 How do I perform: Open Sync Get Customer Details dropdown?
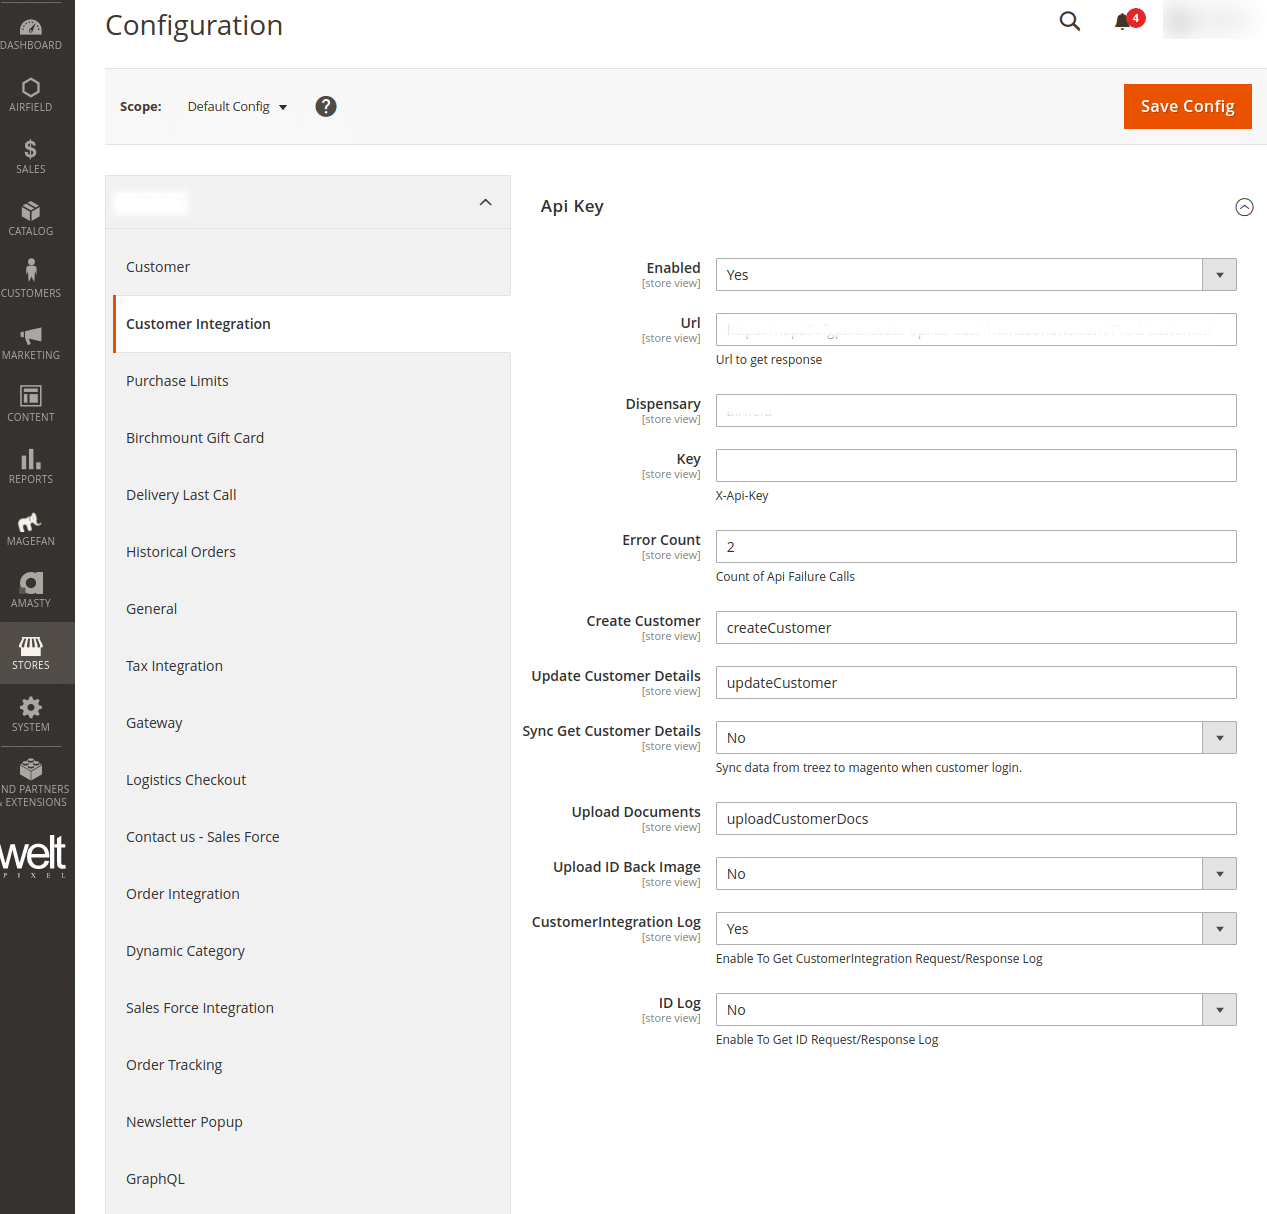pos(976,738)
